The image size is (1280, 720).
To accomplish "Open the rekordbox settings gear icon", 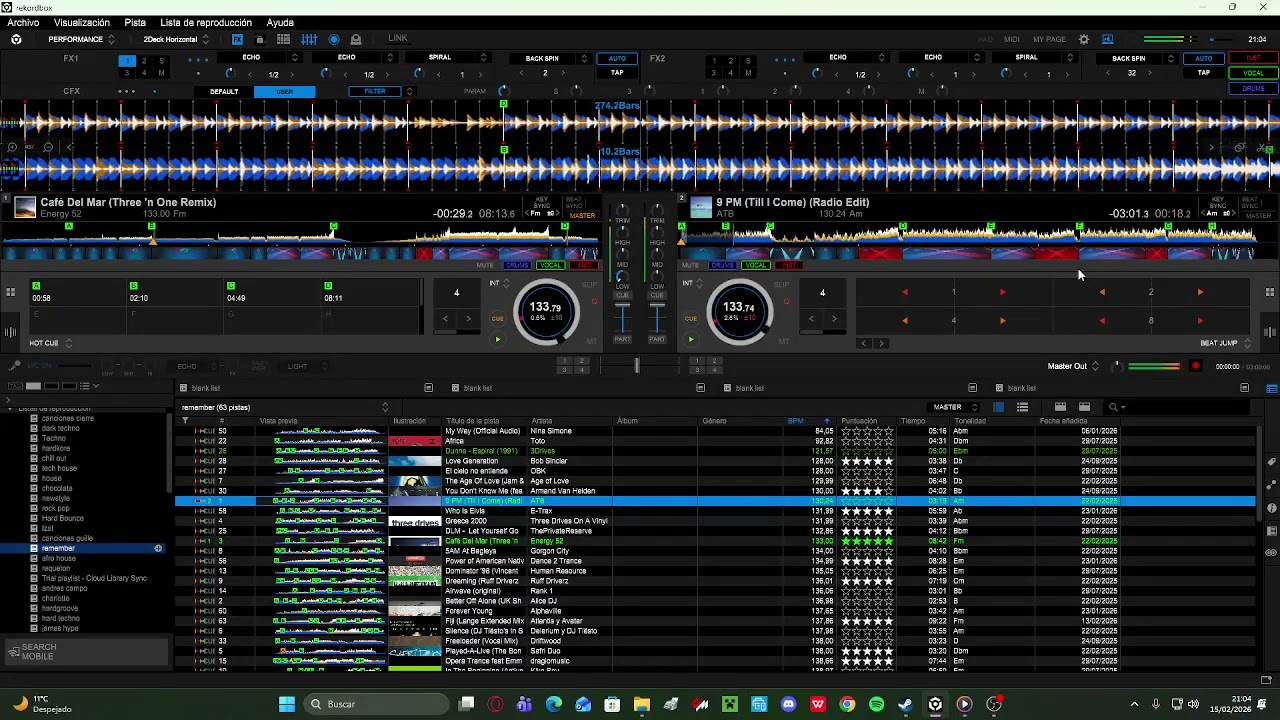I will (x=1084, y=39).
